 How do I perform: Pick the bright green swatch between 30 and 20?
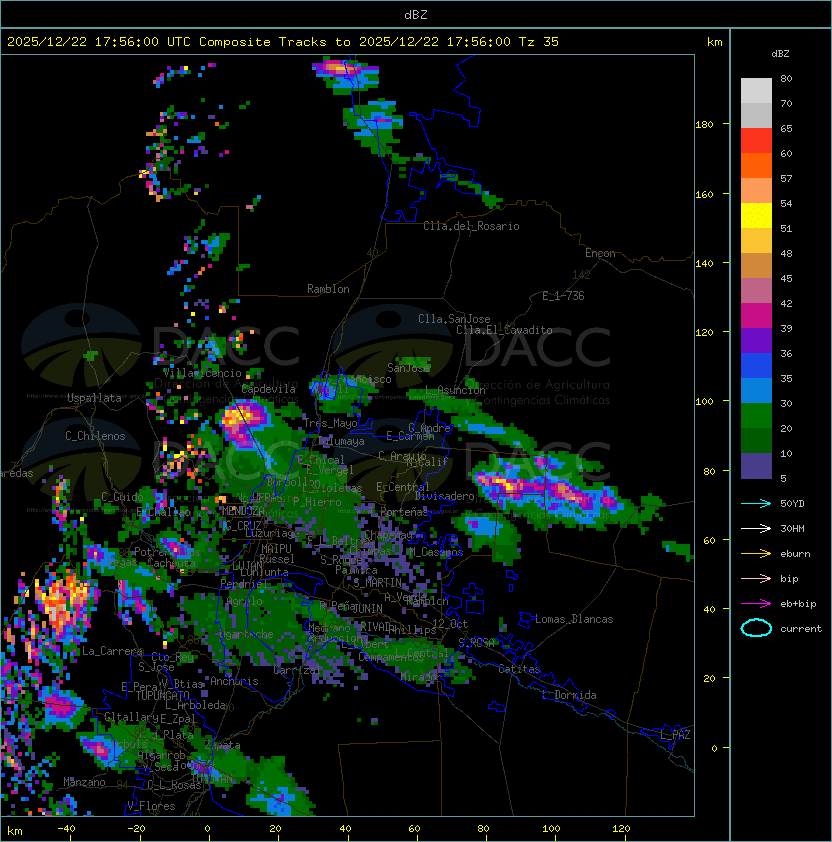[756, 416]
